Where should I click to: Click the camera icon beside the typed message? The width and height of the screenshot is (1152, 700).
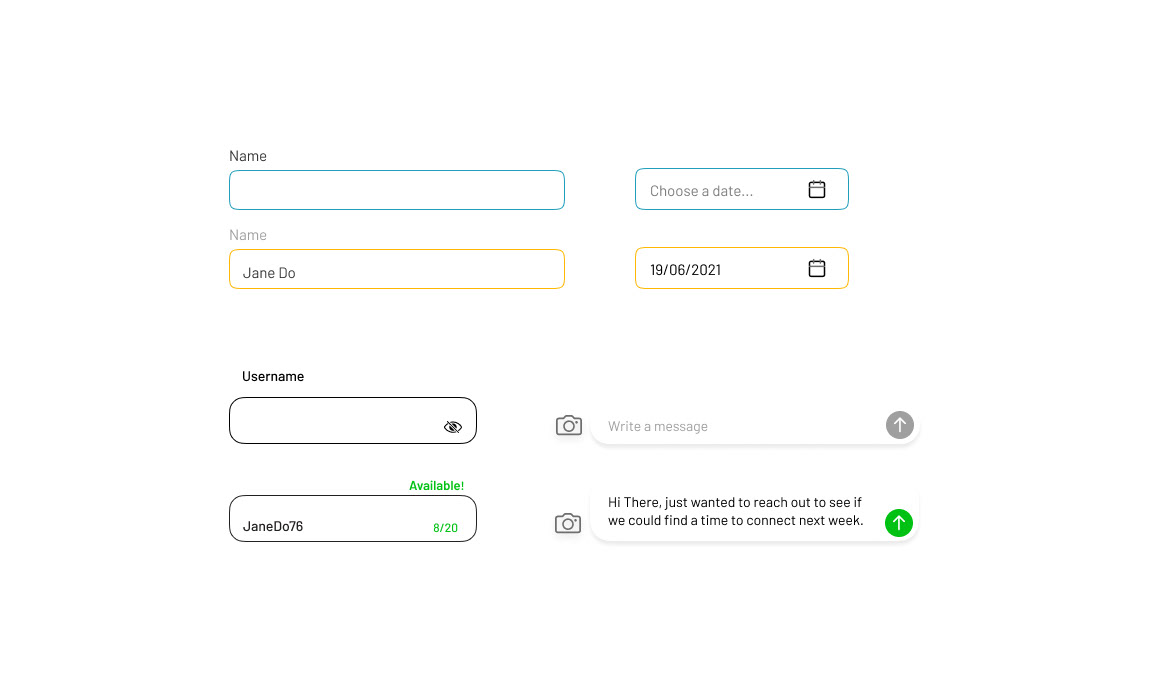pos(568,523)
